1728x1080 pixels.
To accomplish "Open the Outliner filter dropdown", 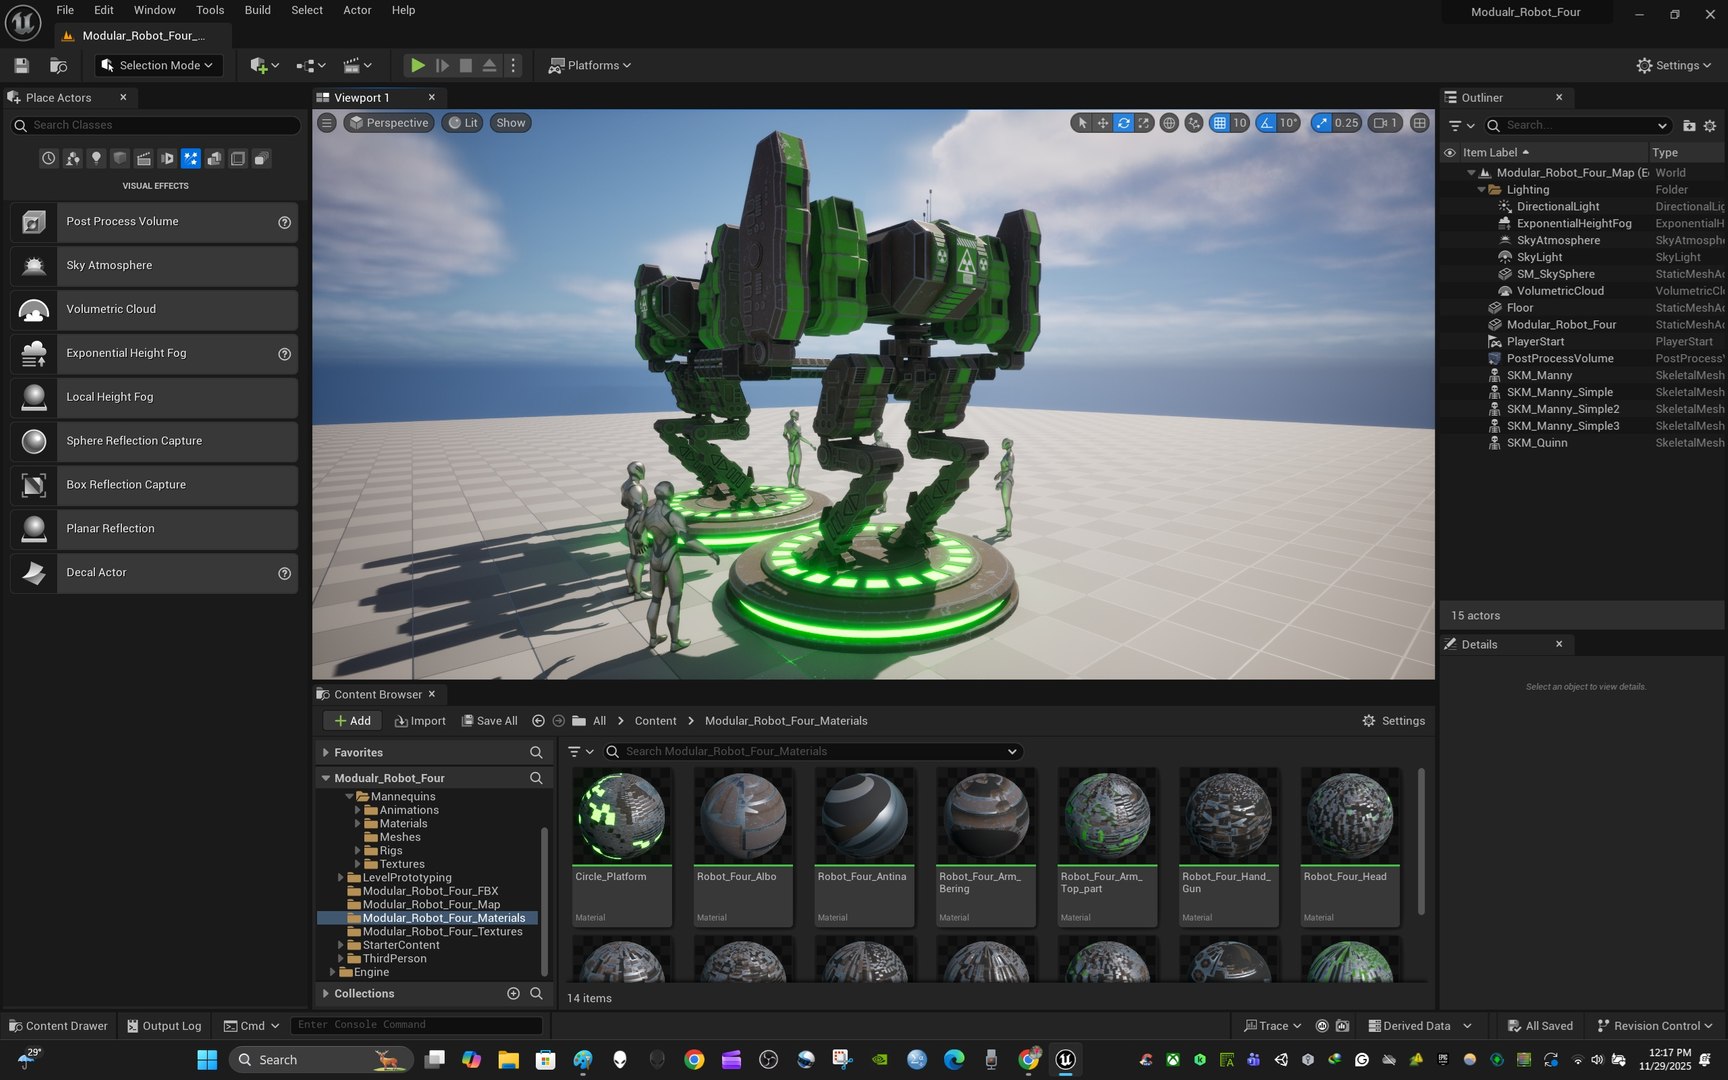I will (1462, 126).
